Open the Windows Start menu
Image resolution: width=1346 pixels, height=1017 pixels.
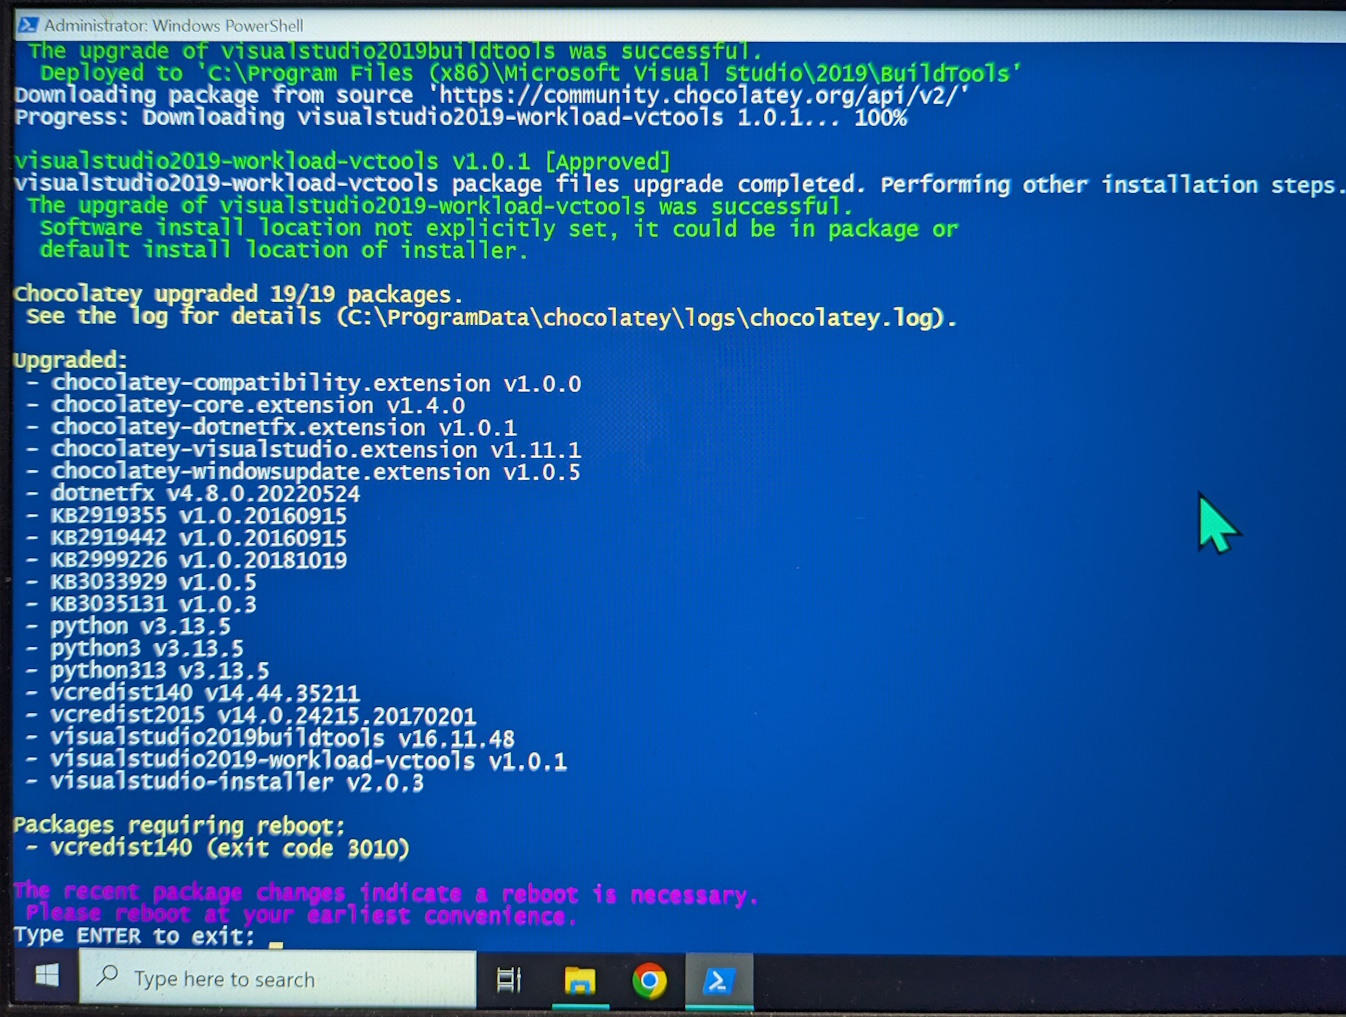46,977
